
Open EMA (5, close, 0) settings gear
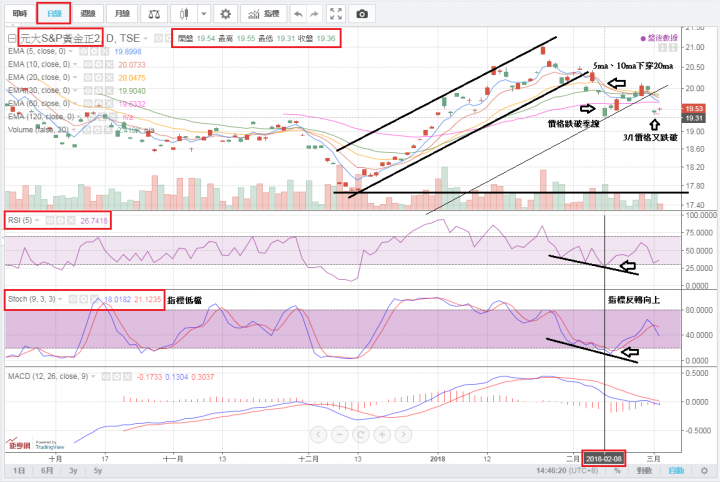pos(94,51)
